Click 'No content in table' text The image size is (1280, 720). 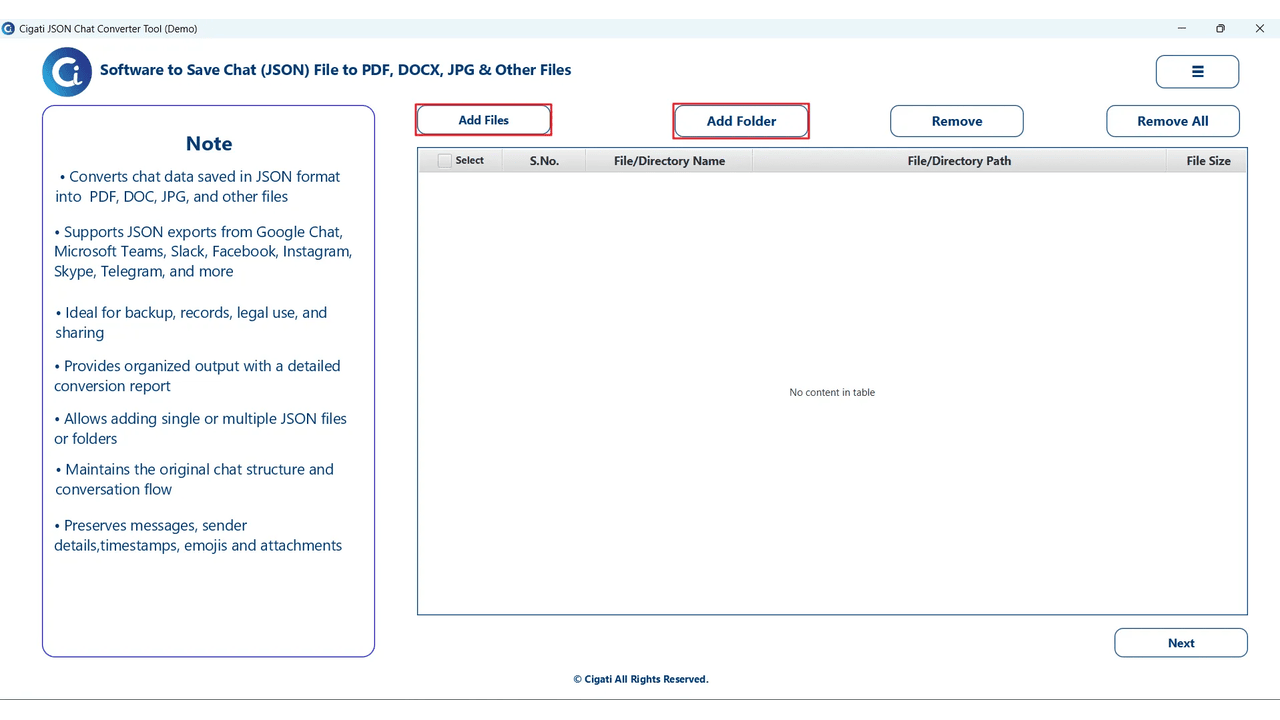pos(832,392)
